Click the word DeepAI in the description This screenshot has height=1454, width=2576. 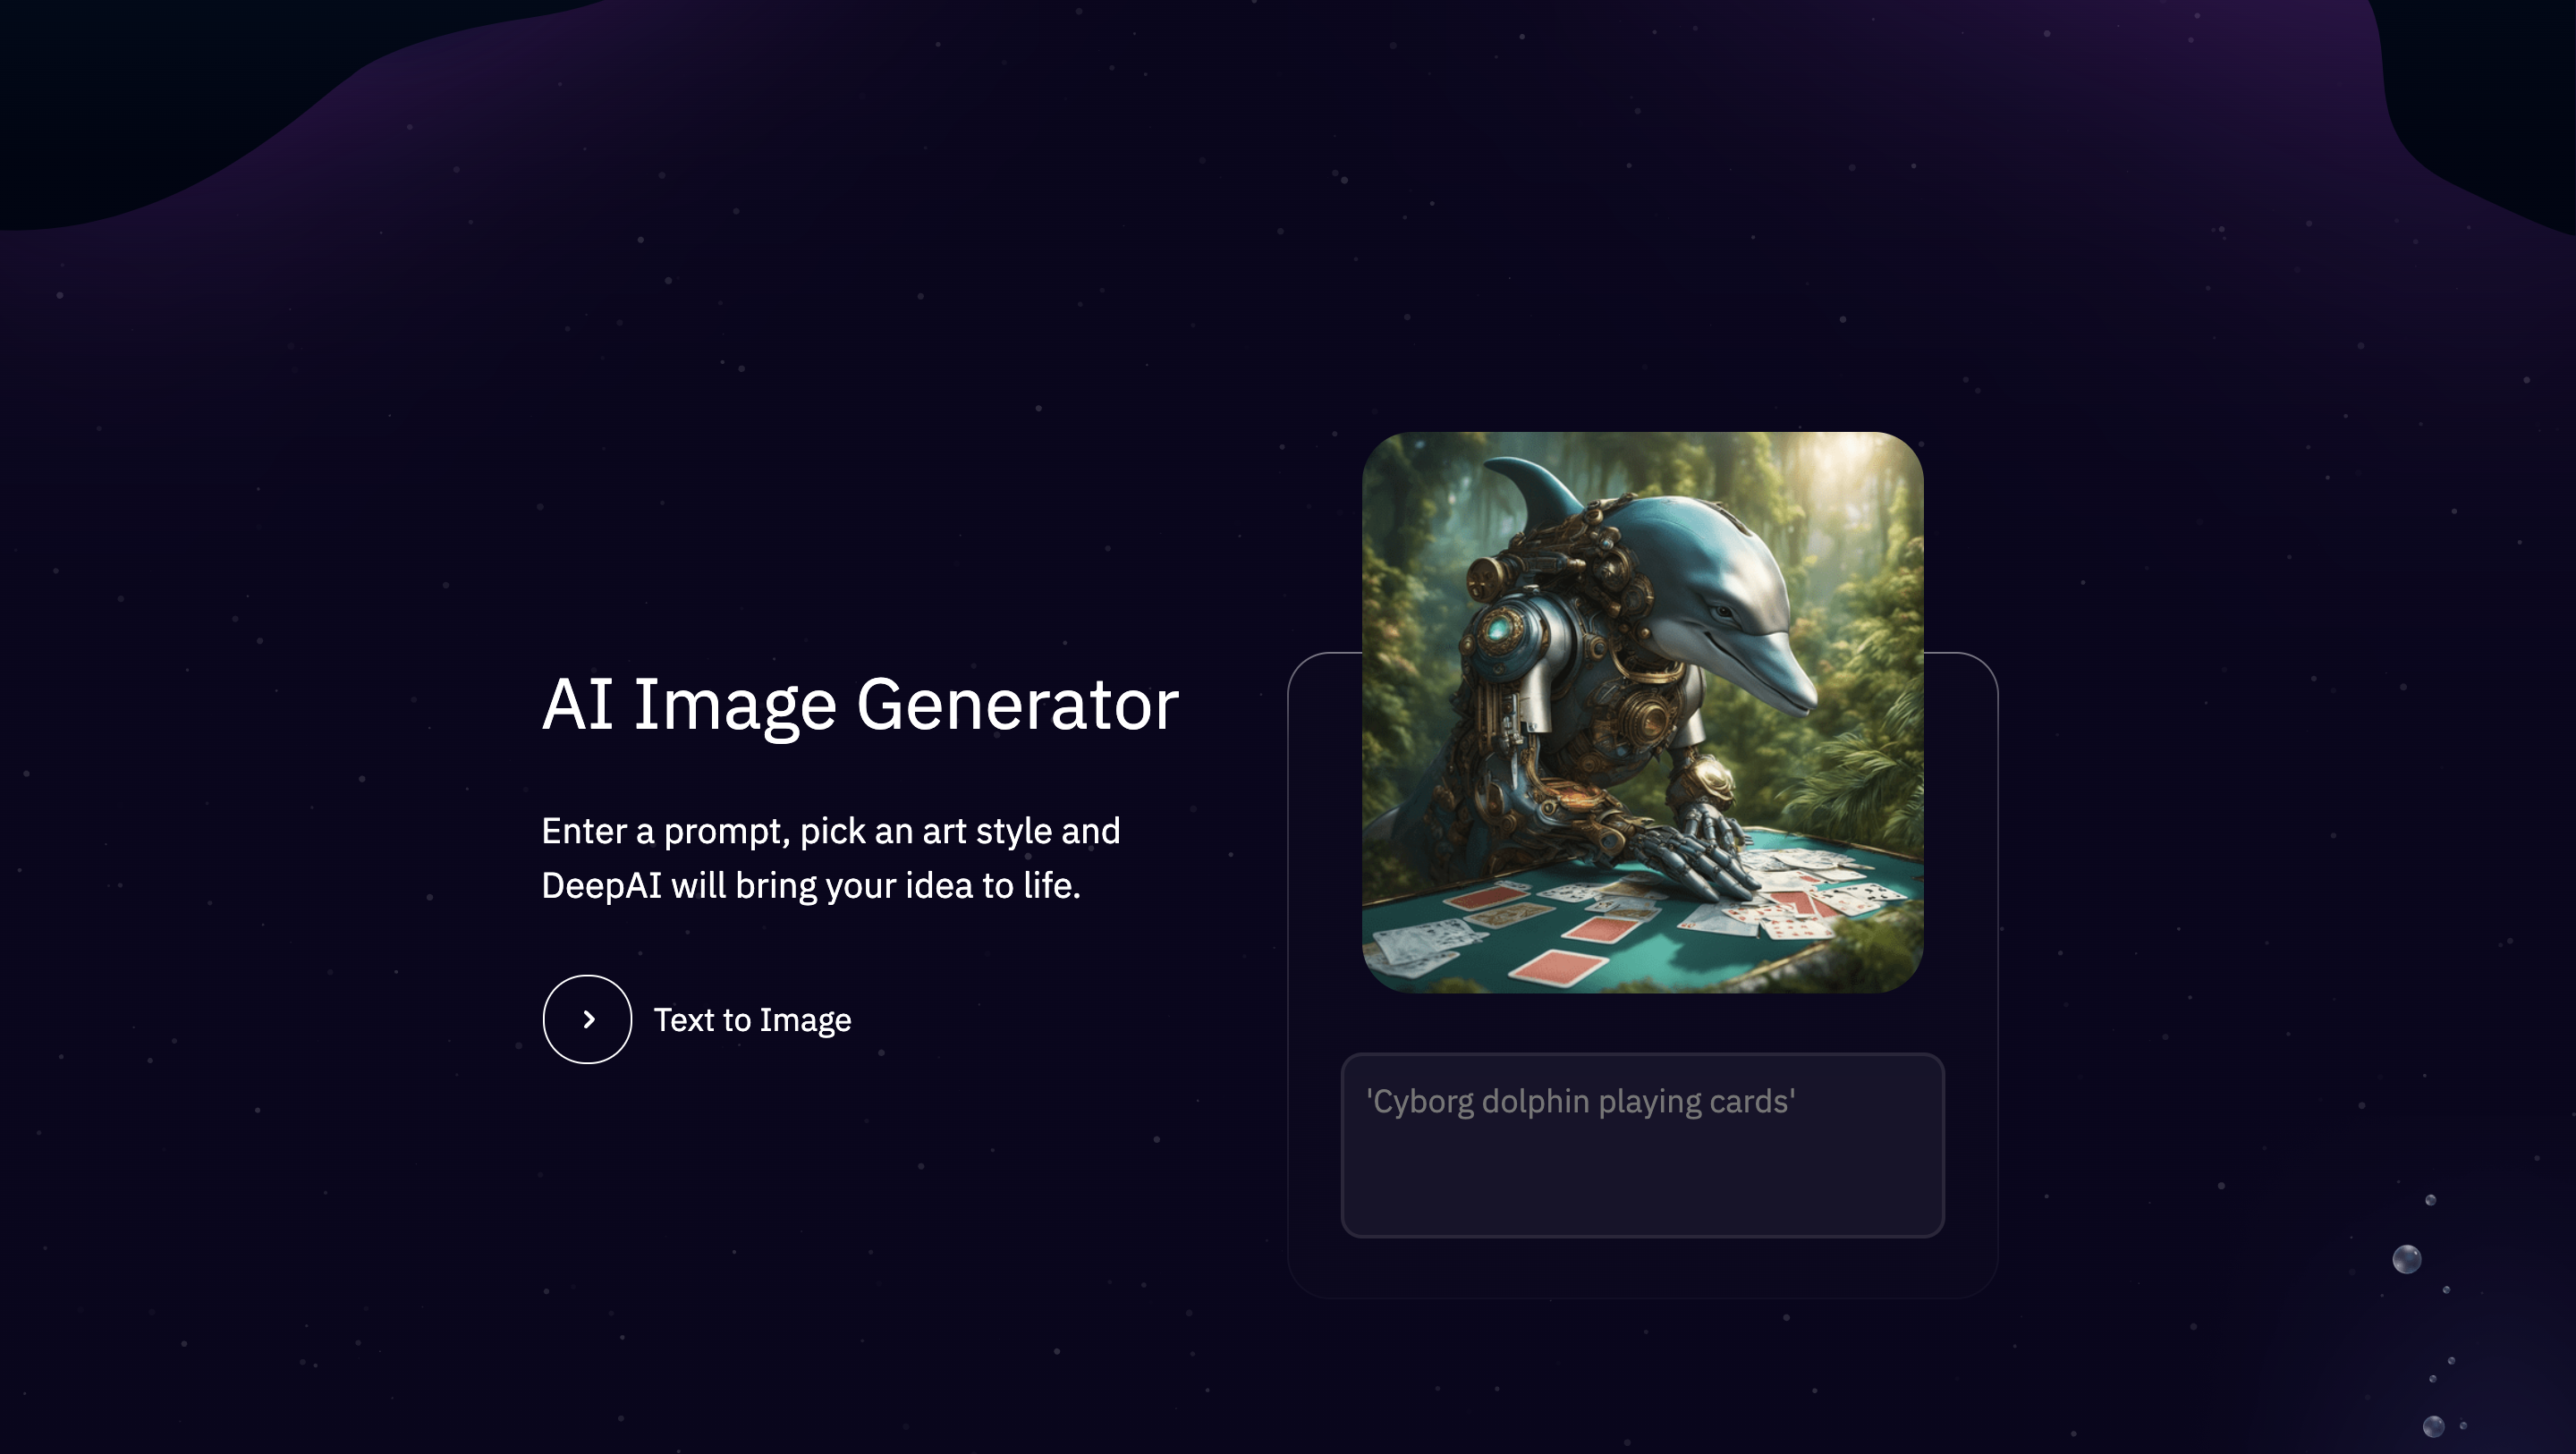click(601, 886)
